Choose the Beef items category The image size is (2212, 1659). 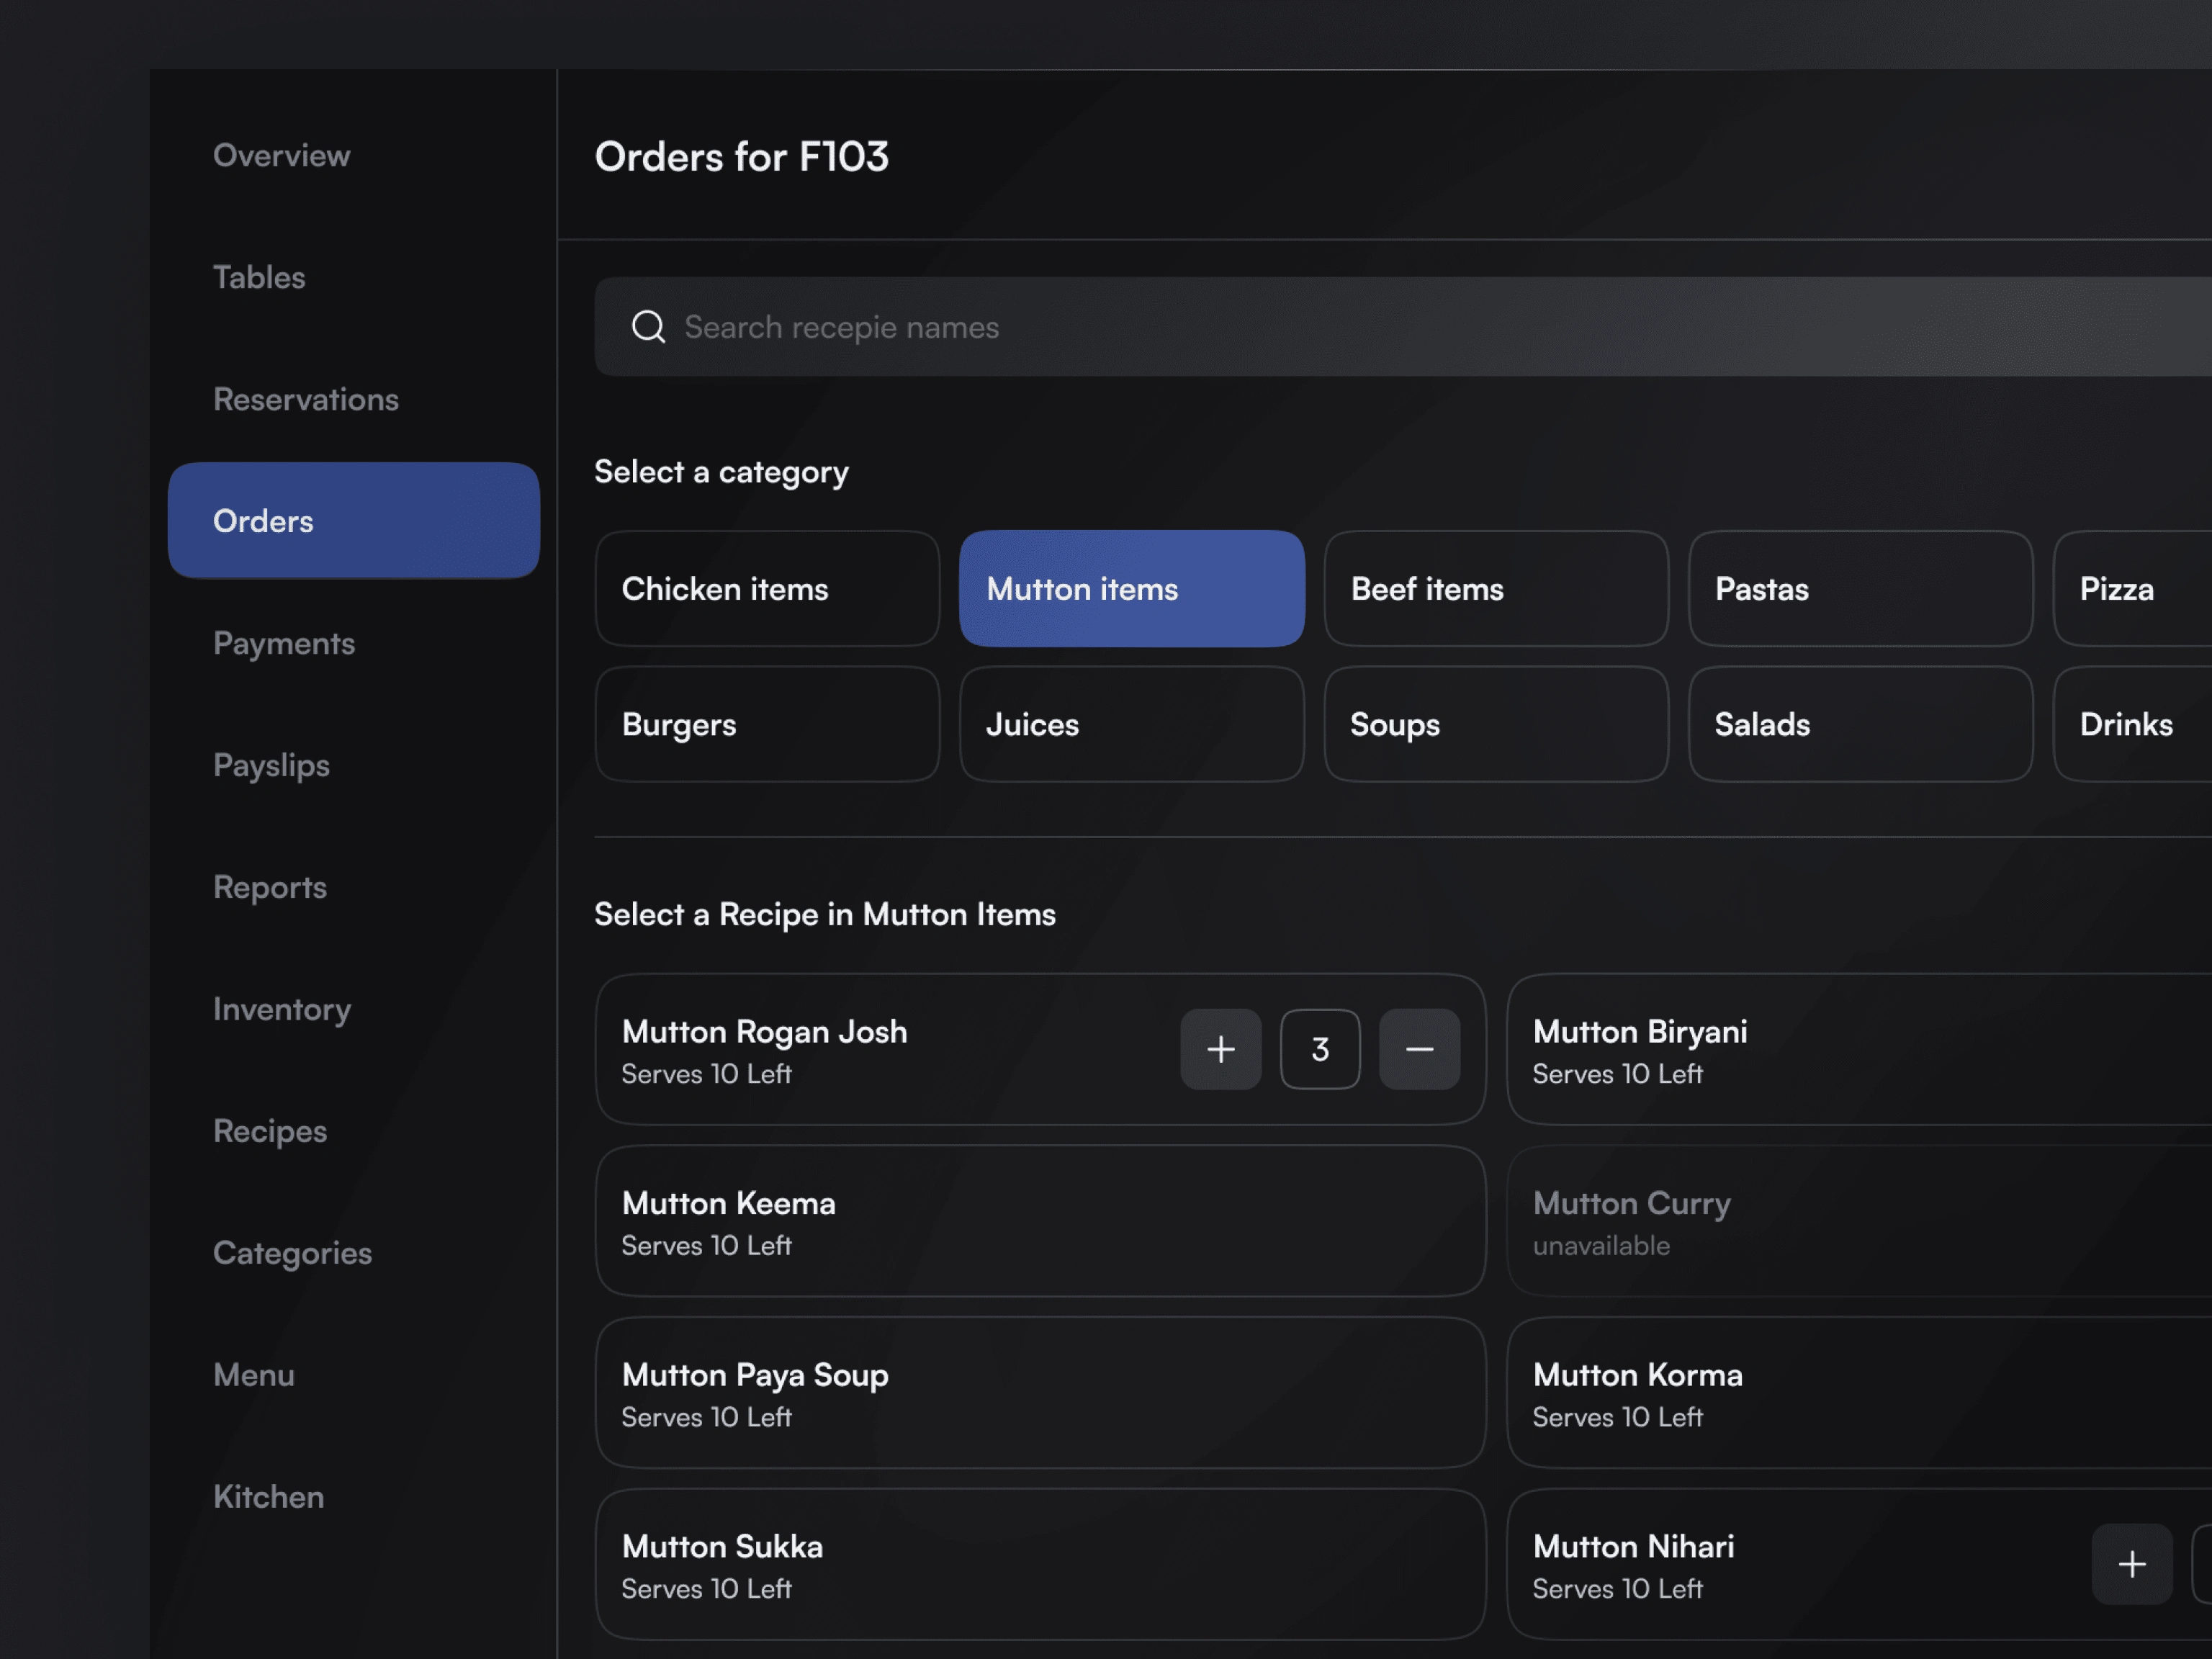coord(1496,589)
